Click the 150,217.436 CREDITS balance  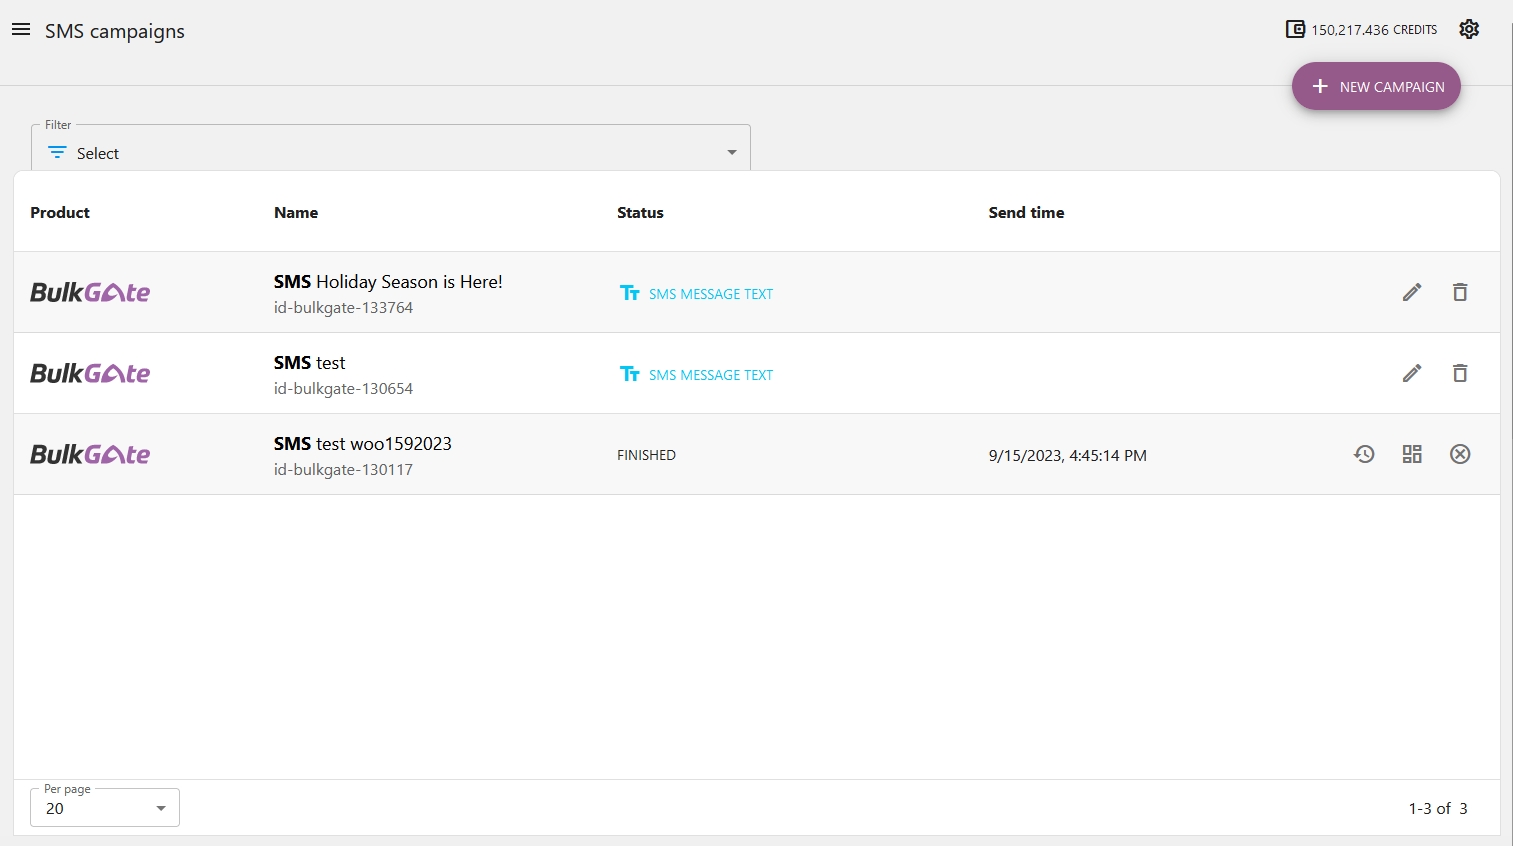[x=1374, y=30]
